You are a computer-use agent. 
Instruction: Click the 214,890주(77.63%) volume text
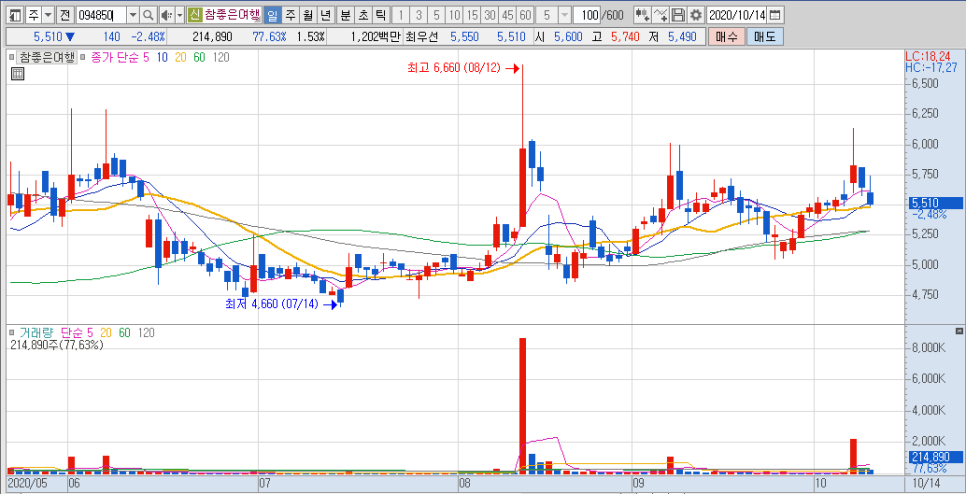[57, 345]
